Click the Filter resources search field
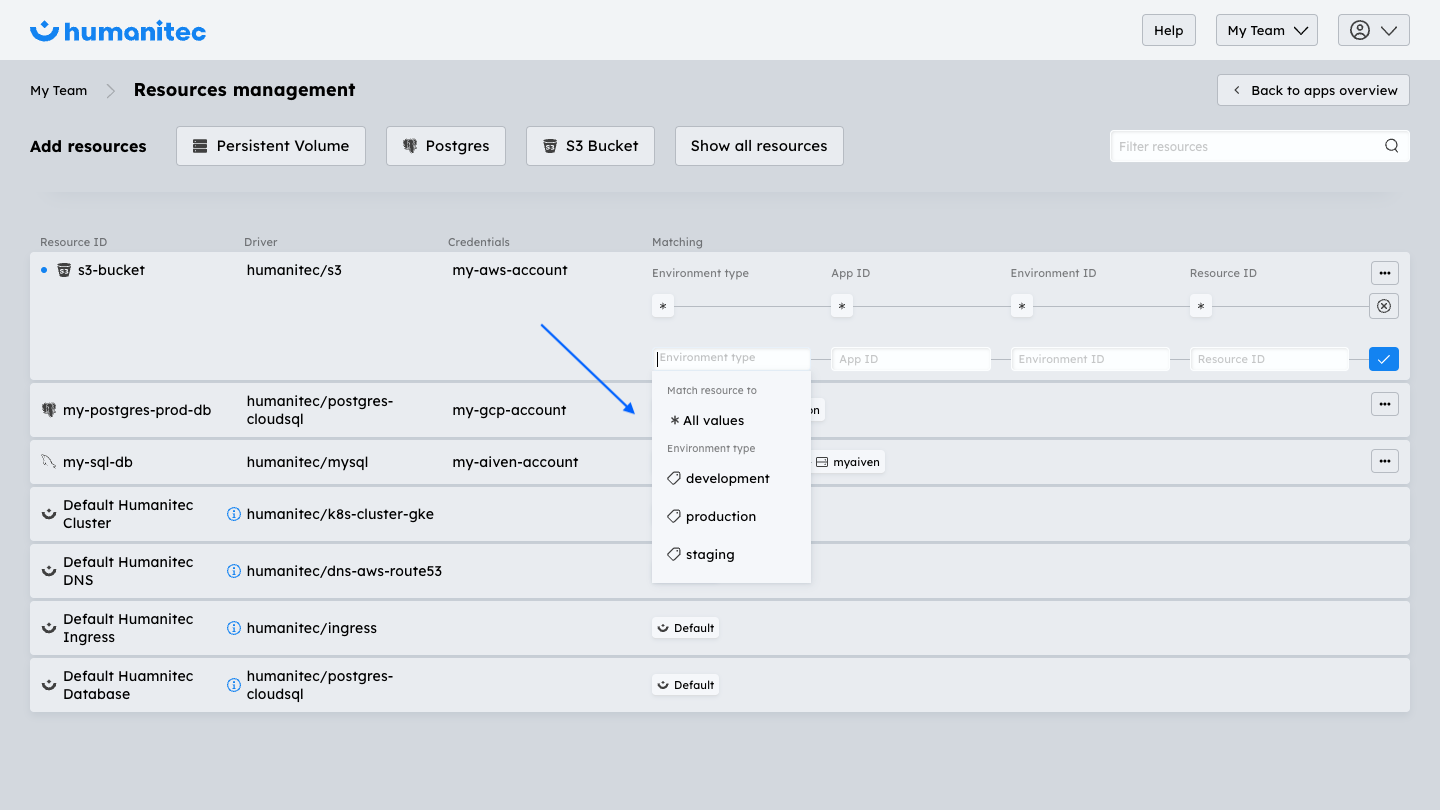This screenshot has width=1440, height=810. coord(1245,146)
